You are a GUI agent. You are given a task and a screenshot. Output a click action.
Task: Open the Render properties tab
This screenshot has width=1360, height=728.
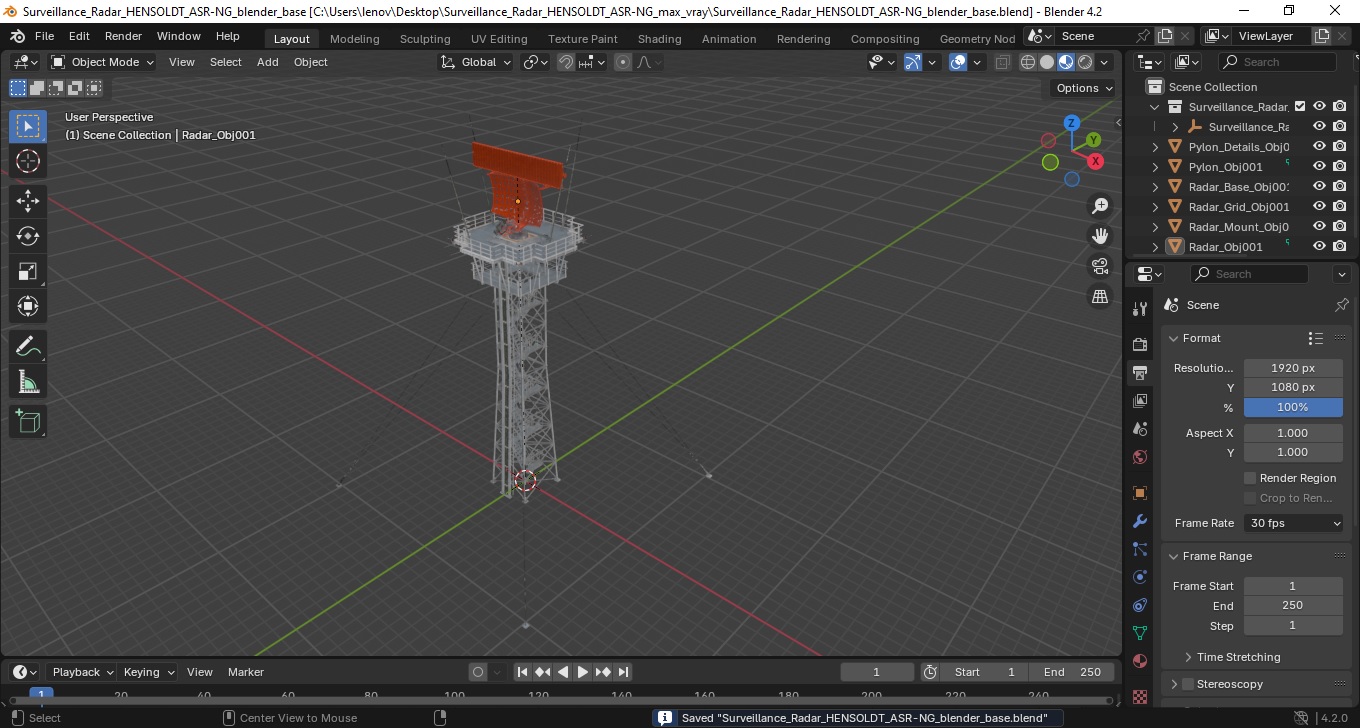[1139, 344]
